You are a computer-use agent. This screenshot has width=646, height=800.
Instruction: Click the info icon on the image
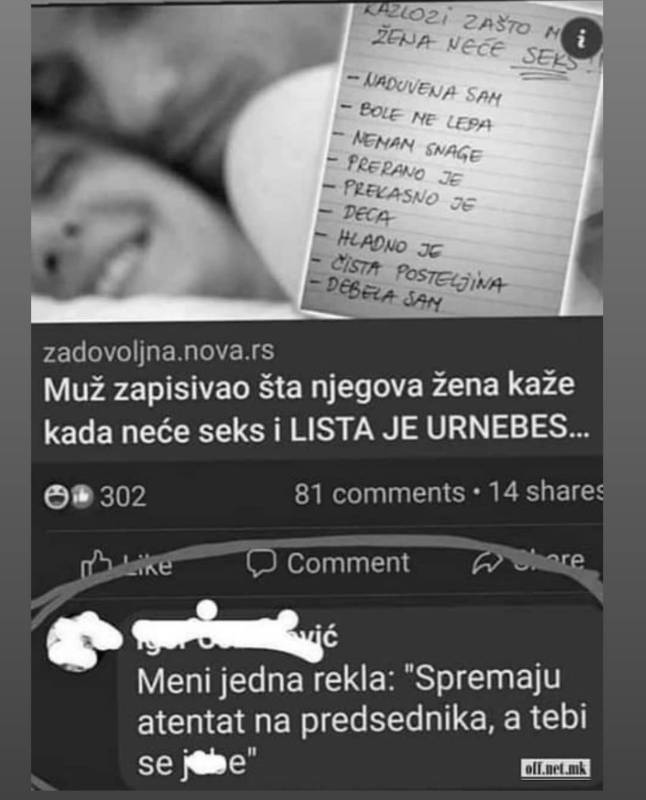(x=582, y=38)
